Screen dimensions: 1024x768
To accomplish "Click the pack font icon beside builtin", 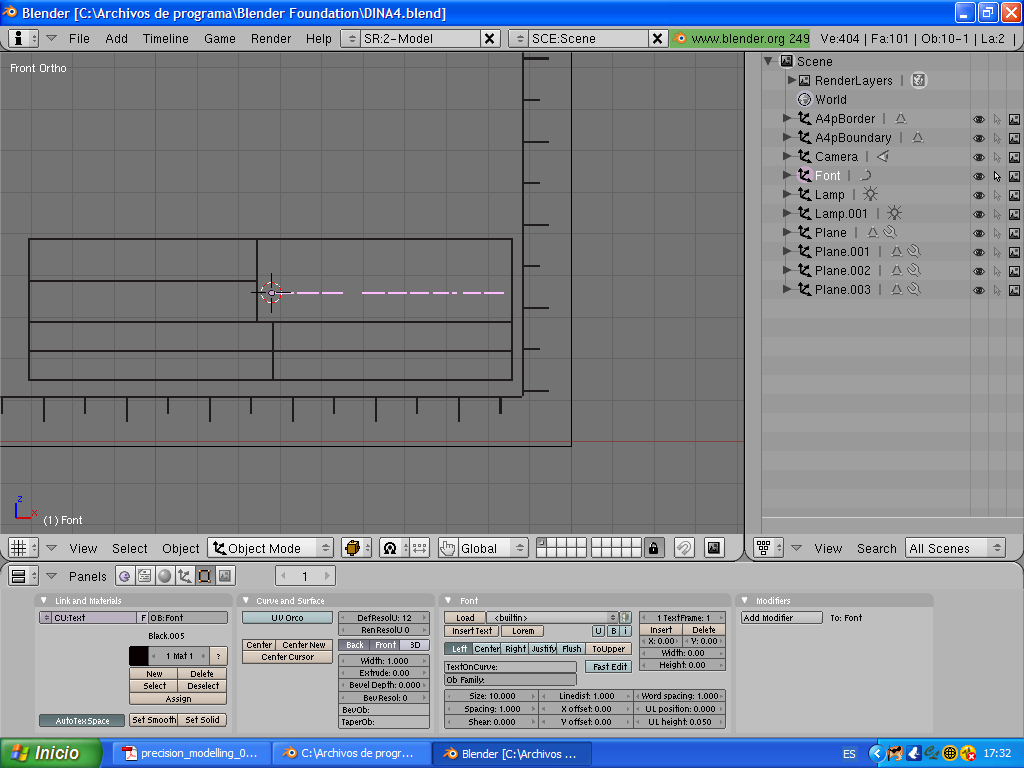I will (x=626, y=617).
